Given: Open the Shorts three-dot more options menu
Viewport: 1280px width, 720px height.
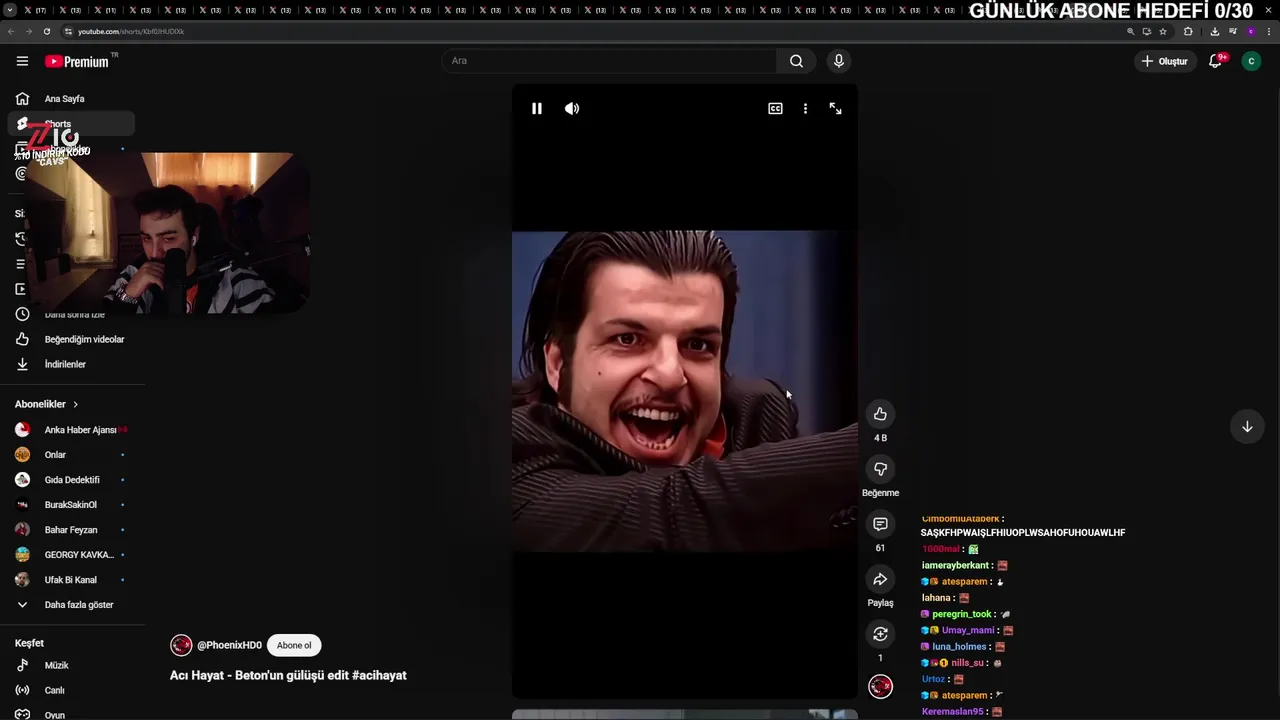Looking at the screenshot, I should pos(805,108).
